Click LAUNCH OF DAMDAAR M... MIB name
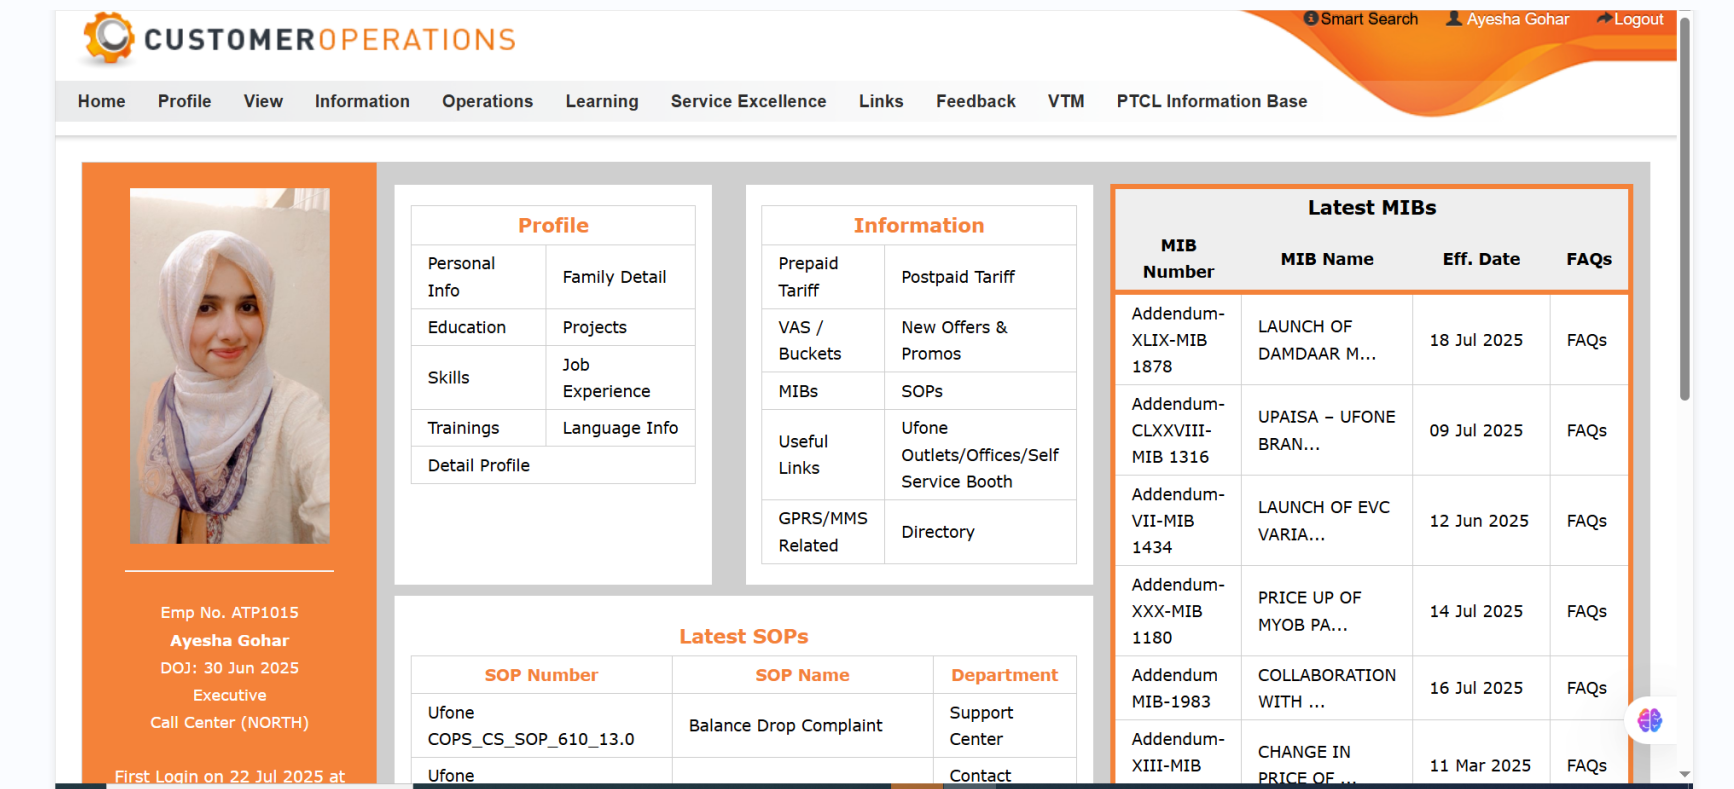The height and width of the screenshot is (789, 1734). (x=1316, y=340)
